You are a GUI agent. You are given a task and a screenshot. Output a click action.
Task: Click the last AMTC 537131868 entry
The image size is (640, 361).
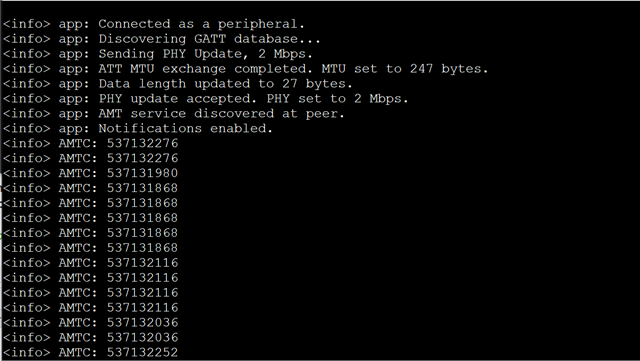(x=142, y=248)
